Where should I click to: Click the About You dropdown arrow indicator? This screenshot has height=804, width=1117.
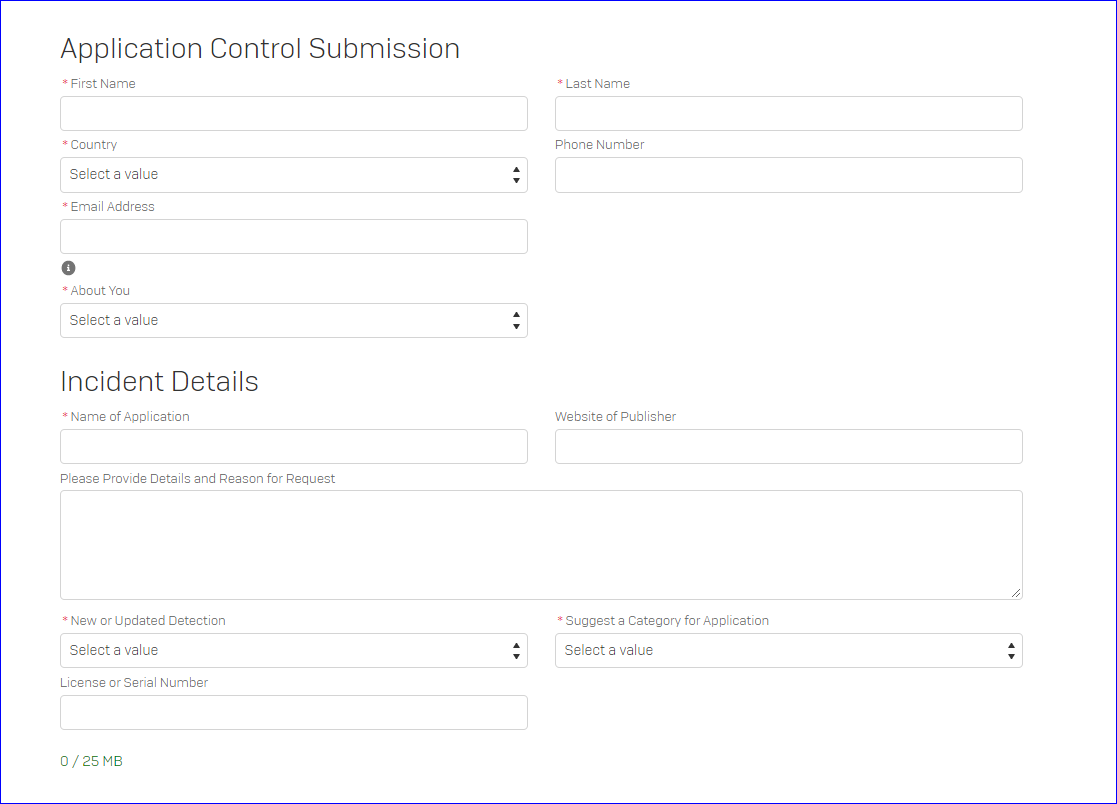click(516, 321)
